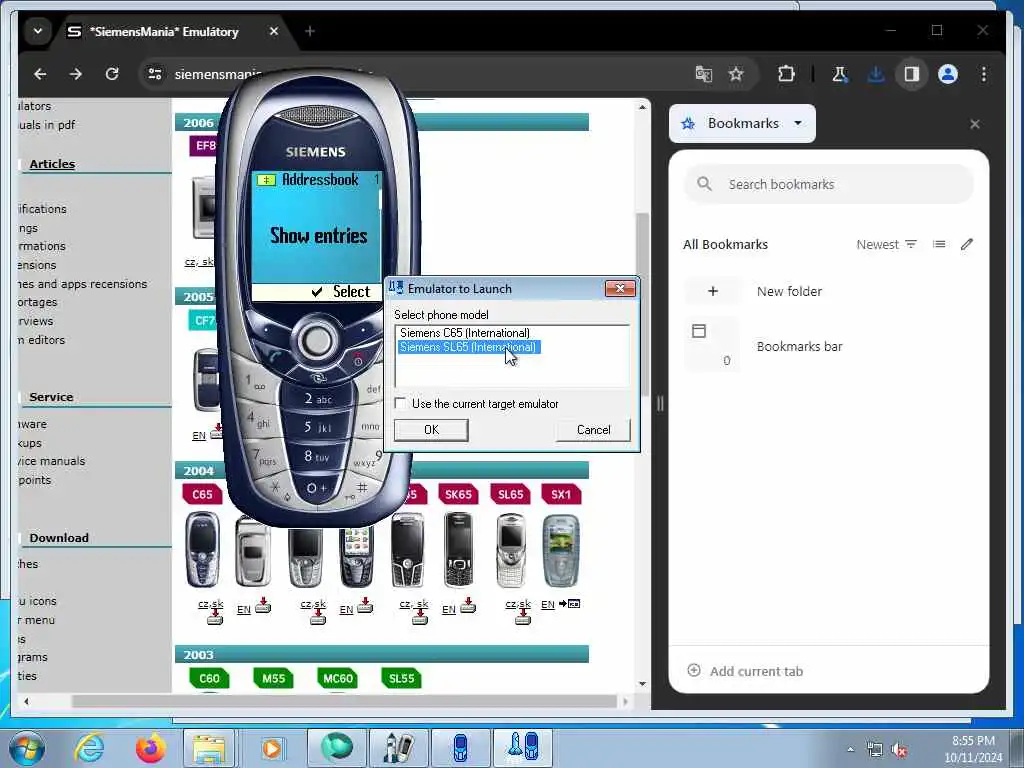
Task: Click the MC60 model badge
Action: point(338,679)
